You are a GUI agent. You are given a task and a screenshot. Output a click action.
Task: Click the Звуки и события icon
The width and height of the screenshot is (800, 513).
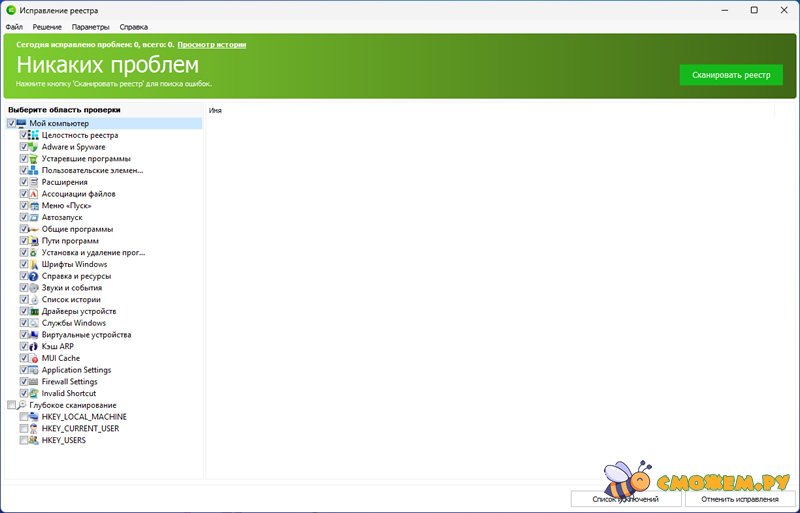[x=33, y=288]
